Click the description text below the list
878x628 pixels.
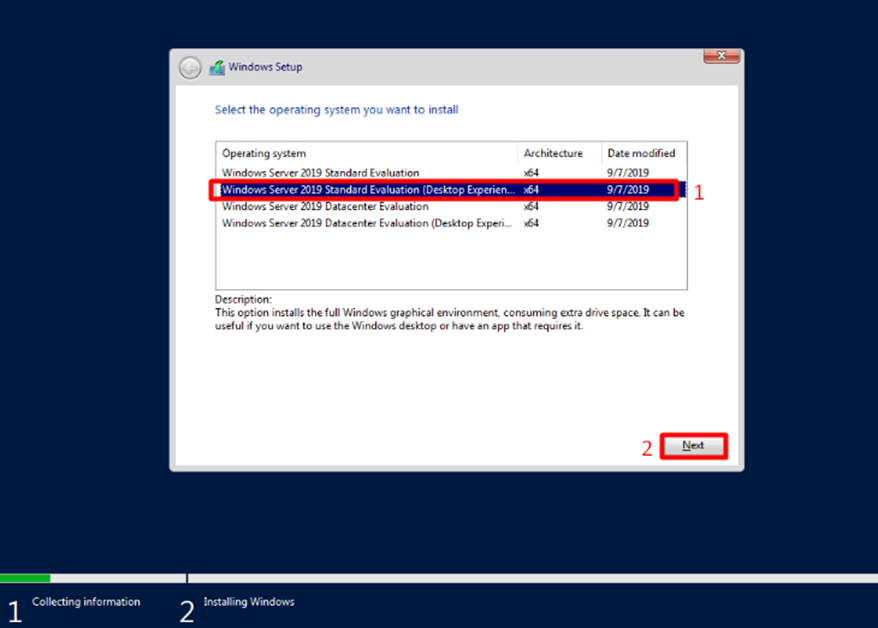[x=448, y=319]
